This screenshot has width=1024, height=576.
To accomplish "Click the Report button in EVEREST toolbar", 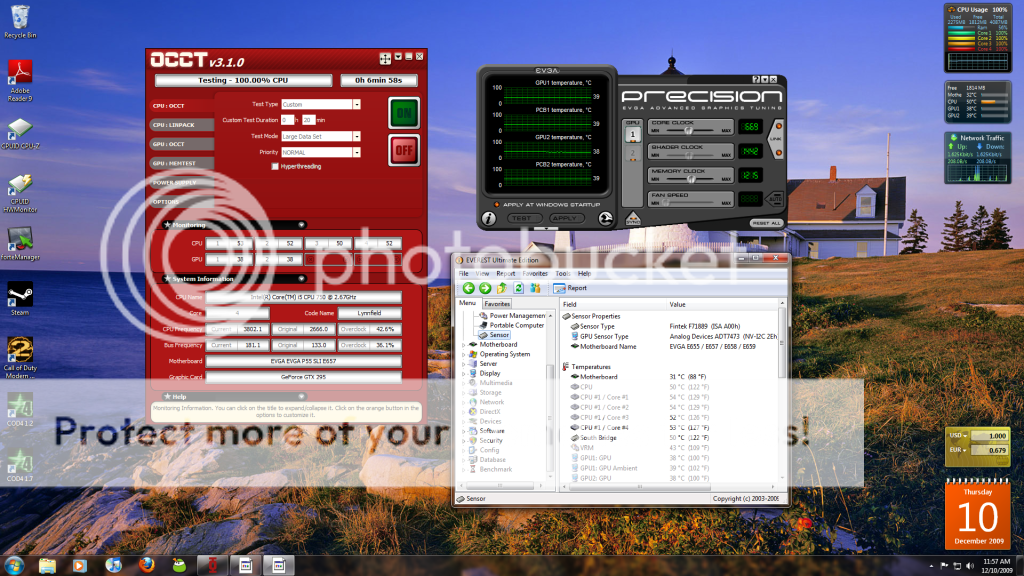I will click(x=570, y=288).
